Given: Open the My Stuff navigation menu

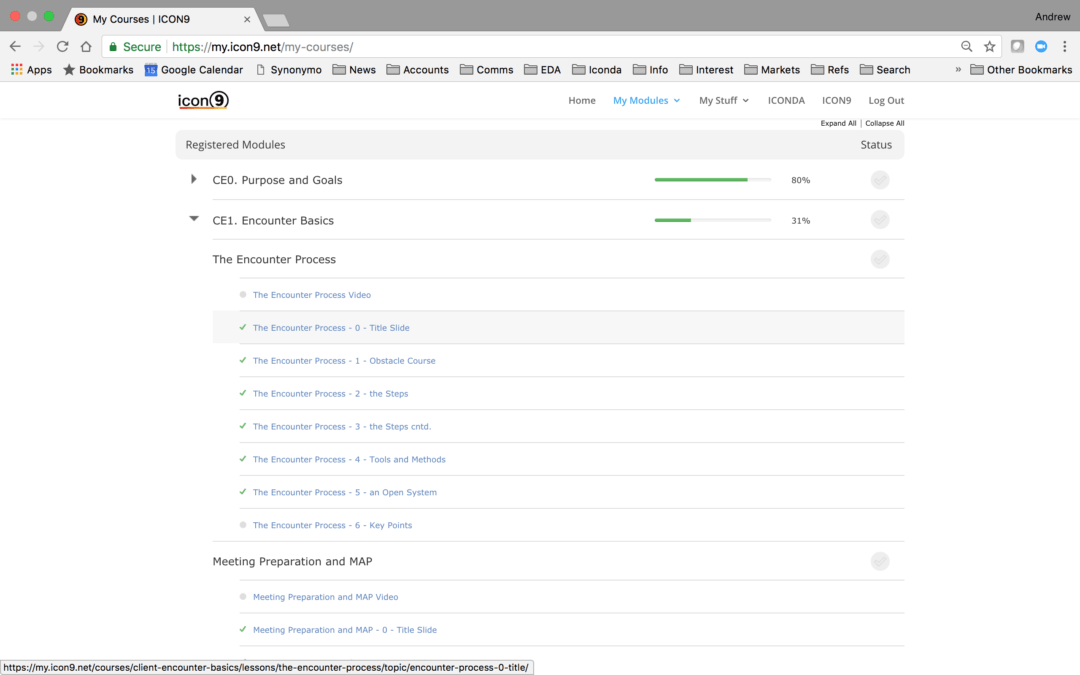Looking at the screenshot, I should click(723, 100).
